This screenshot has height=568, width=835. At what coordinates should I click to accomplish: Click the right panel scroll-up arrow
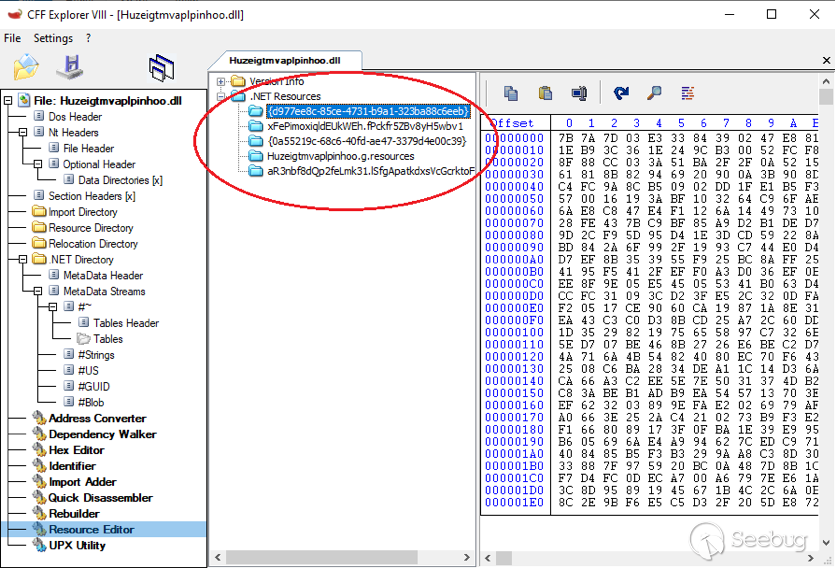coord(826,81)
